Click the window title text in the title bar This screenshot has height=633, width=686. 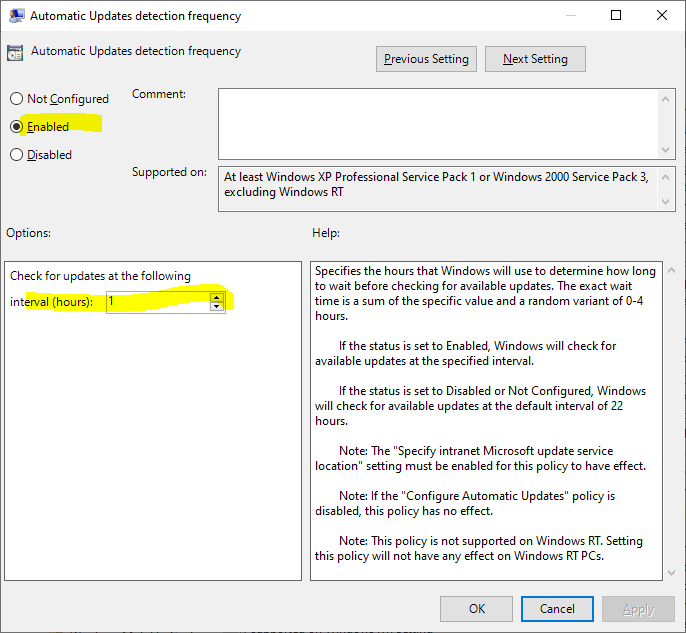136,16
